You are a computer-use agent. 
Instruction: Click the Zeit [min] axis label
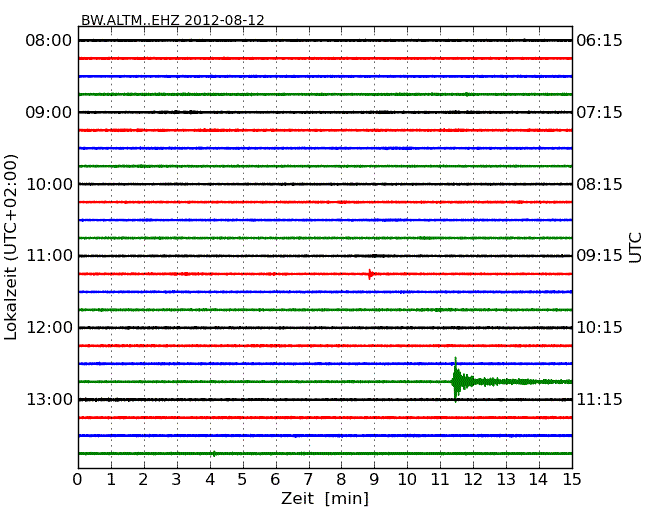point(325,498)
